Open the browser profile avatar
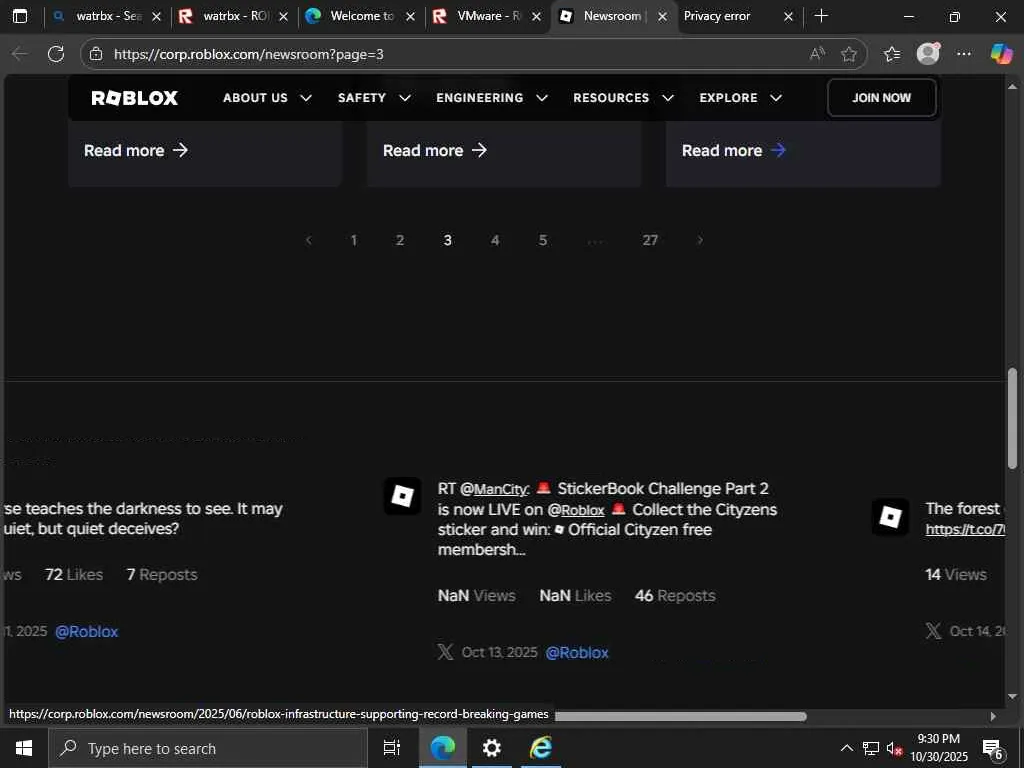Image resolution: width=1024 pixels, height=768 pixels. (928, 54)
